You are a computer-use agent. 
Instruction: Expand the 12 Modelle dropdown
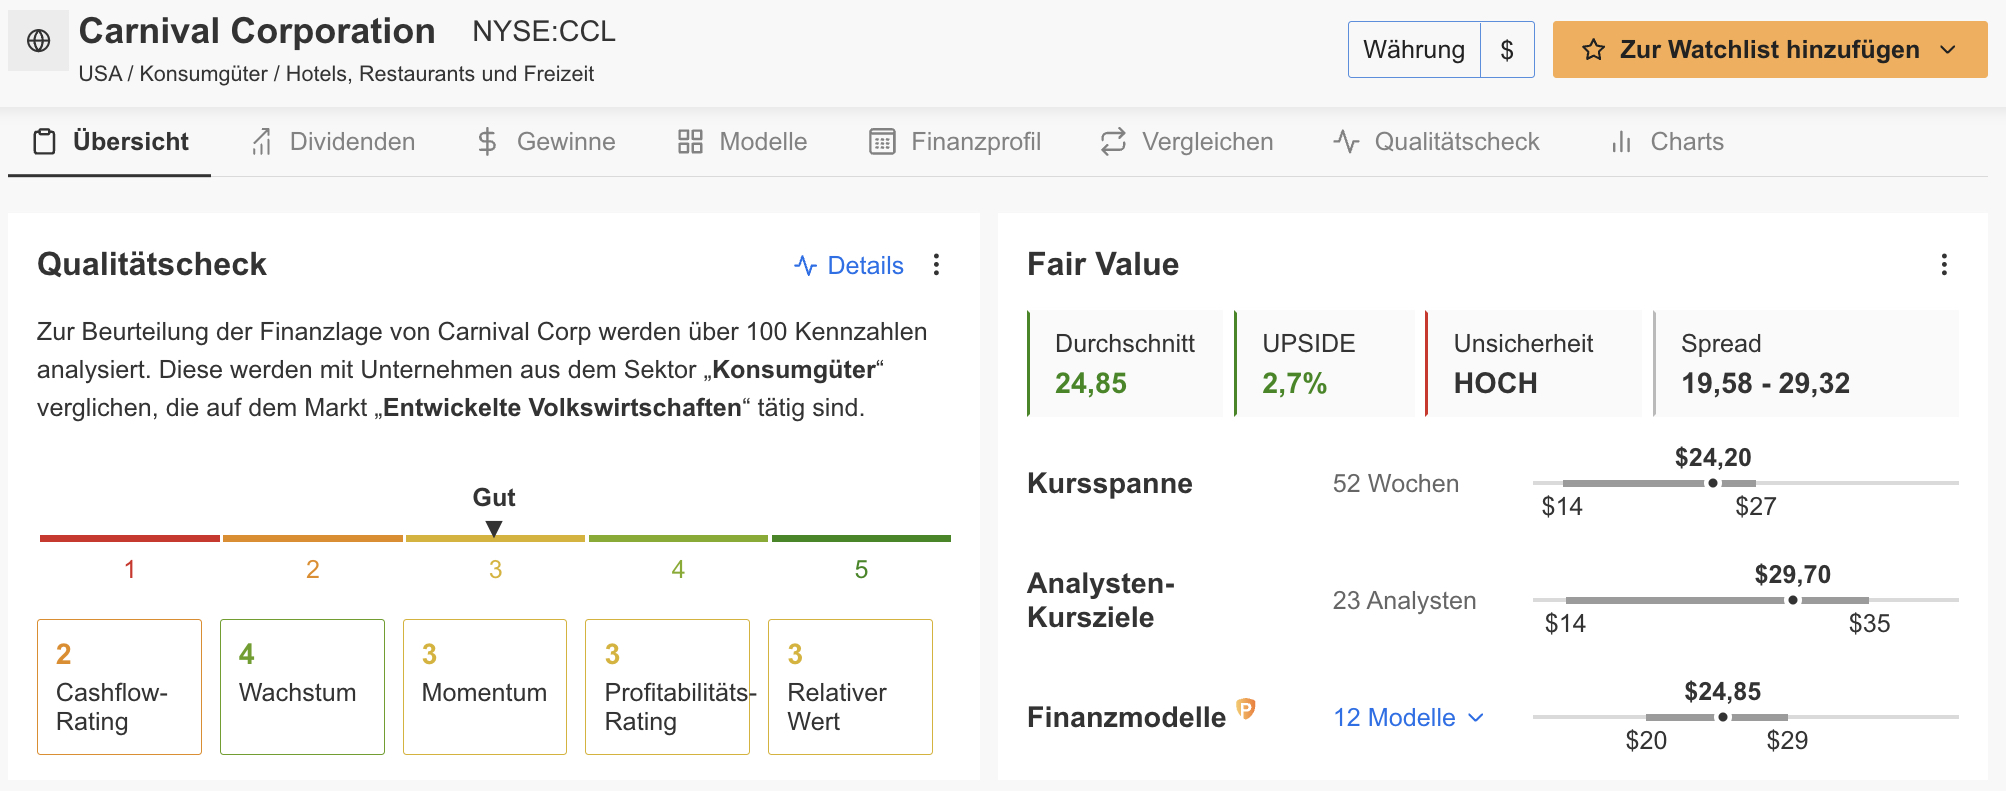click(x=1409, y=718)
